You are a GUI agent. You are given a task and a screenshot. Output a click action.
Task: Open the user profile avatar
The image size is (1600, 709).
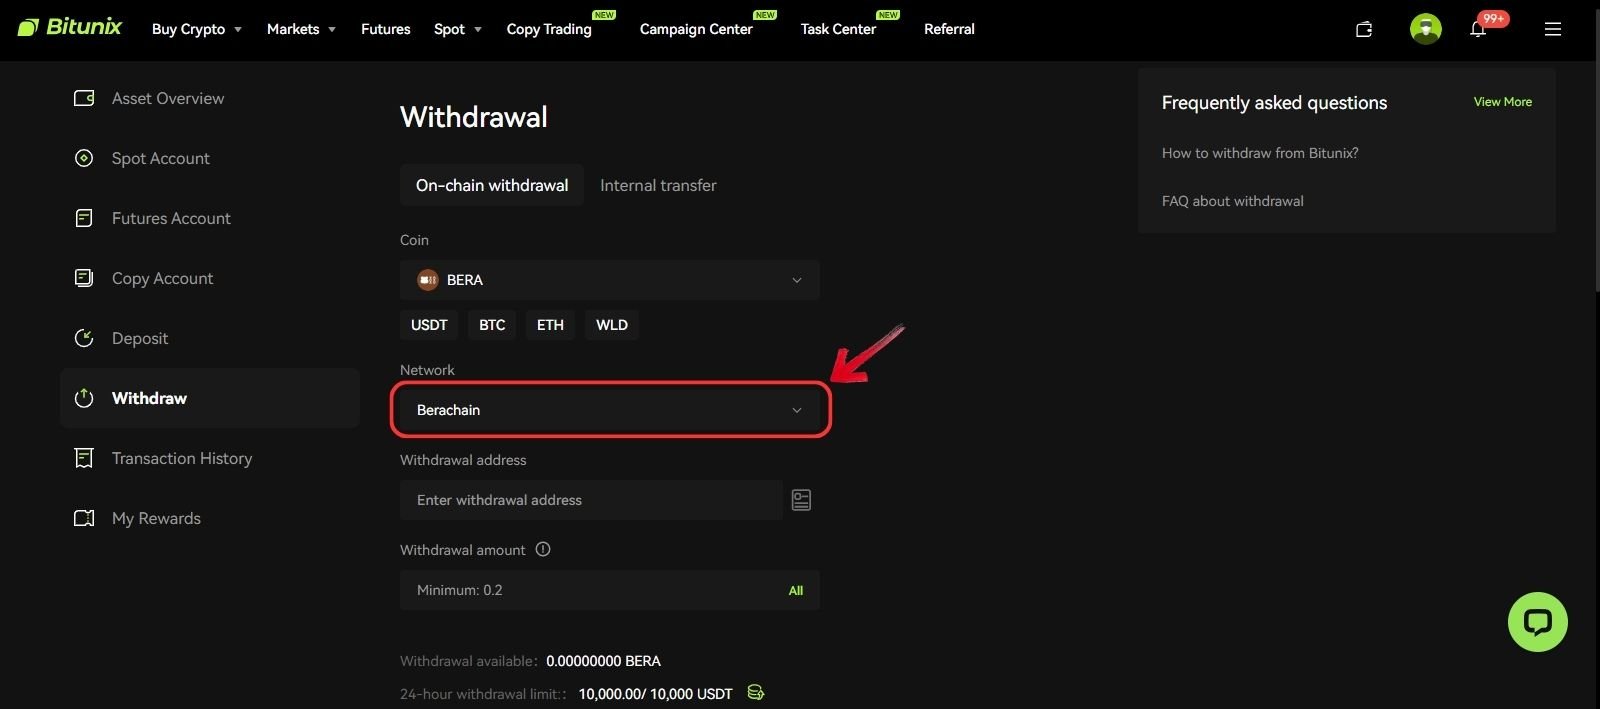pyautogui.click(x=1425, y=29)
